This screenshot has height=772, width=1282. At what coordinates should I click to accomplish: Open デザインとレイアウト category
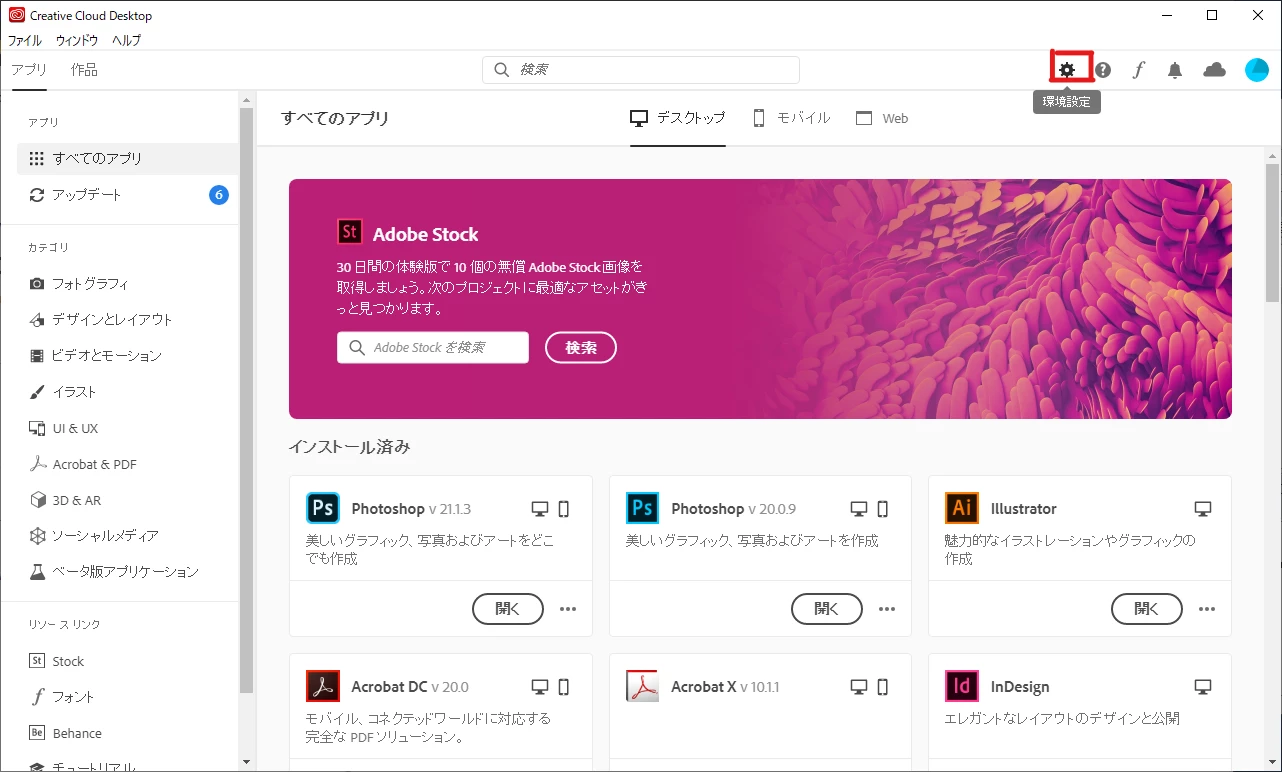[128, 320]
